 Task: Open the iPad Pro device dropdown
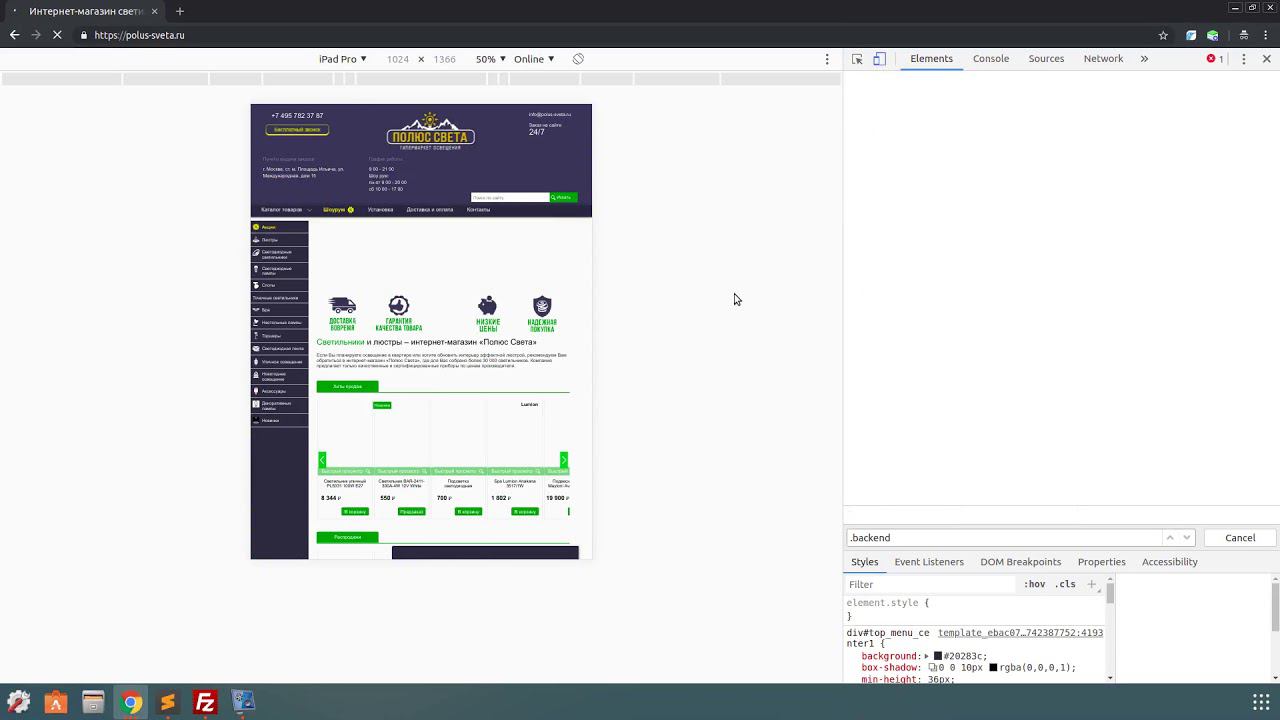[x=343, y=59]
